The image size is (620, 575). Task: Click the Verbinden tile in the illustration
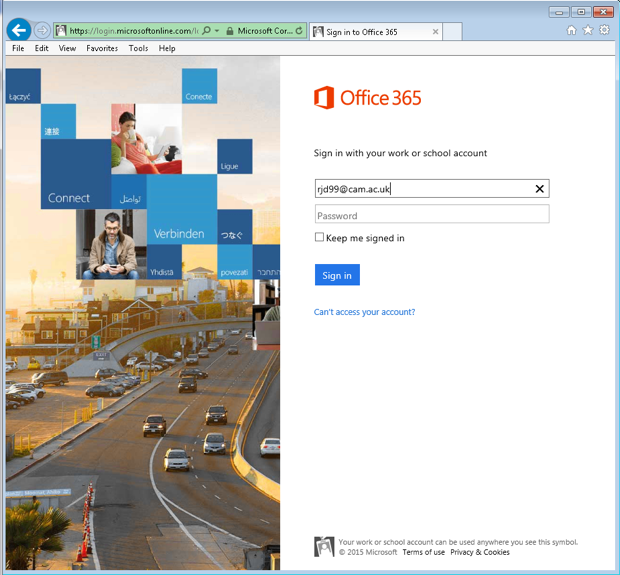(182, 210)
